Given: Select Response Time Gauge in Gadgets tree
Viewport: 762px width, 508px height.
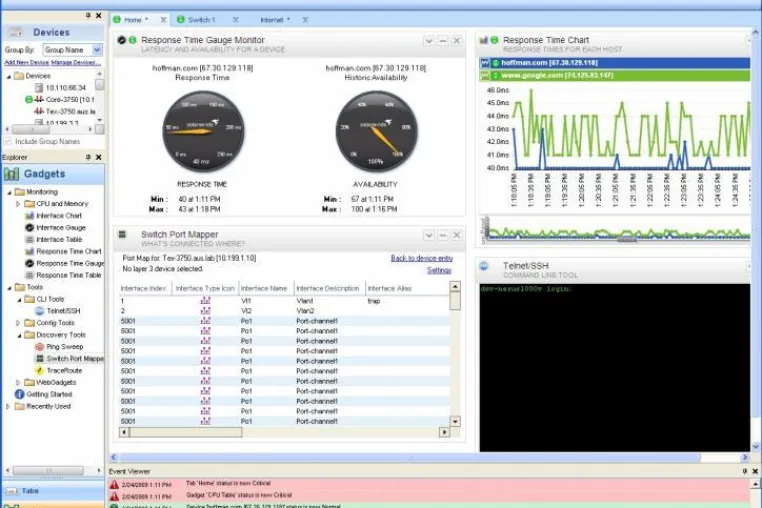Looking at the screenshot, I should (x=70, y=263).
